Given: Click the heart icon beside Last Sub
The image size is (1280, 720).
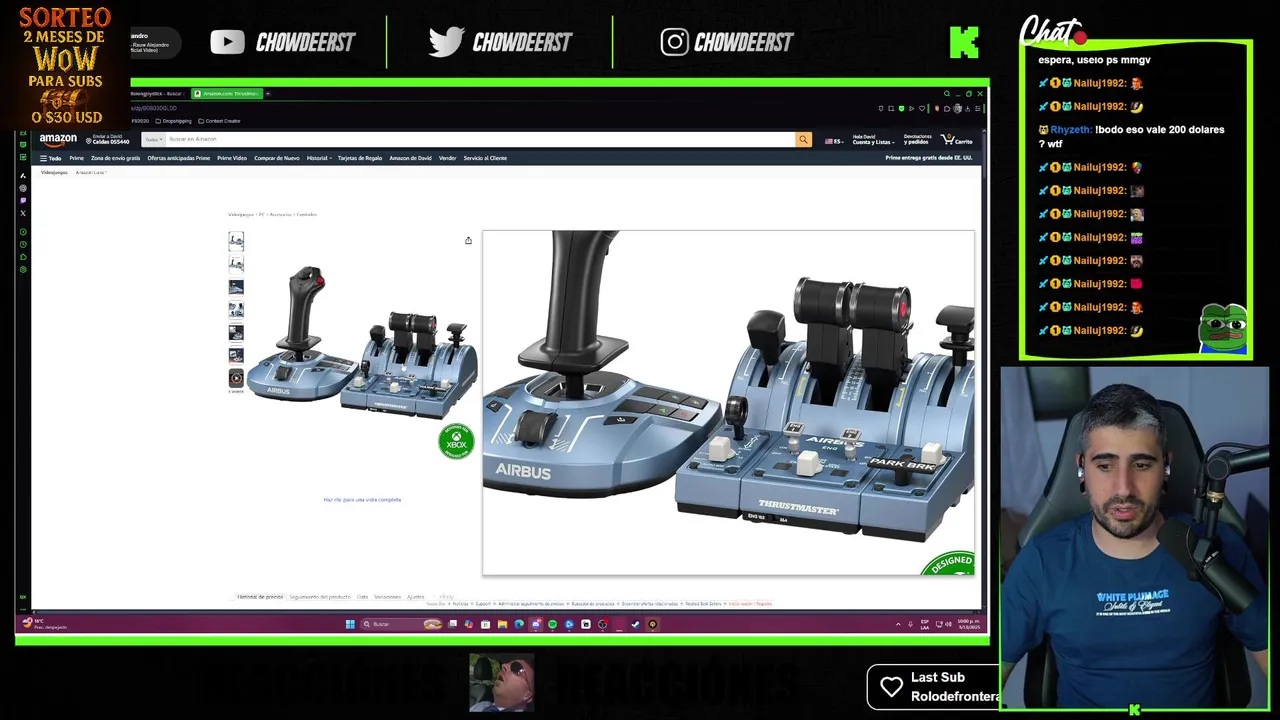Looking at the screenshot, I should (x=891, y=686).
